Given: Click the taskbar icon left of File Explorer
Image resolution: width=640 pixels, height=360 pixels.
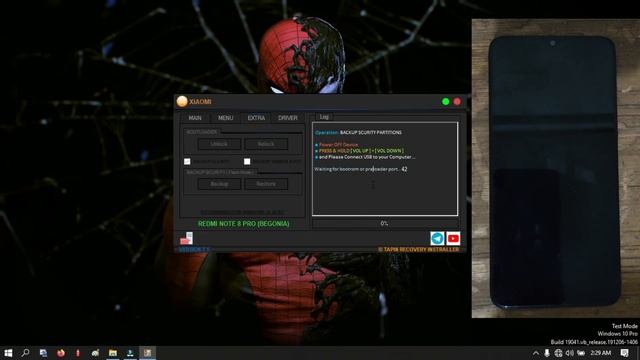Looking at the screenshot, I should 96,353.
